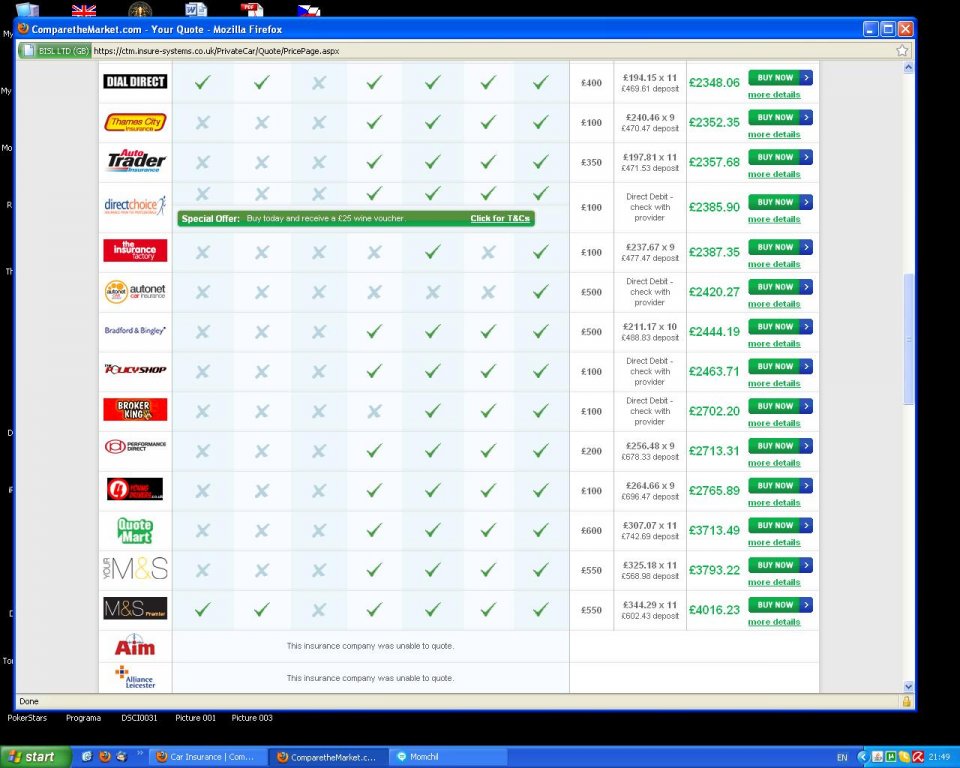960x768 pixels.
Task: Open the UK flag desktop icon
Action: coord(84,10)
